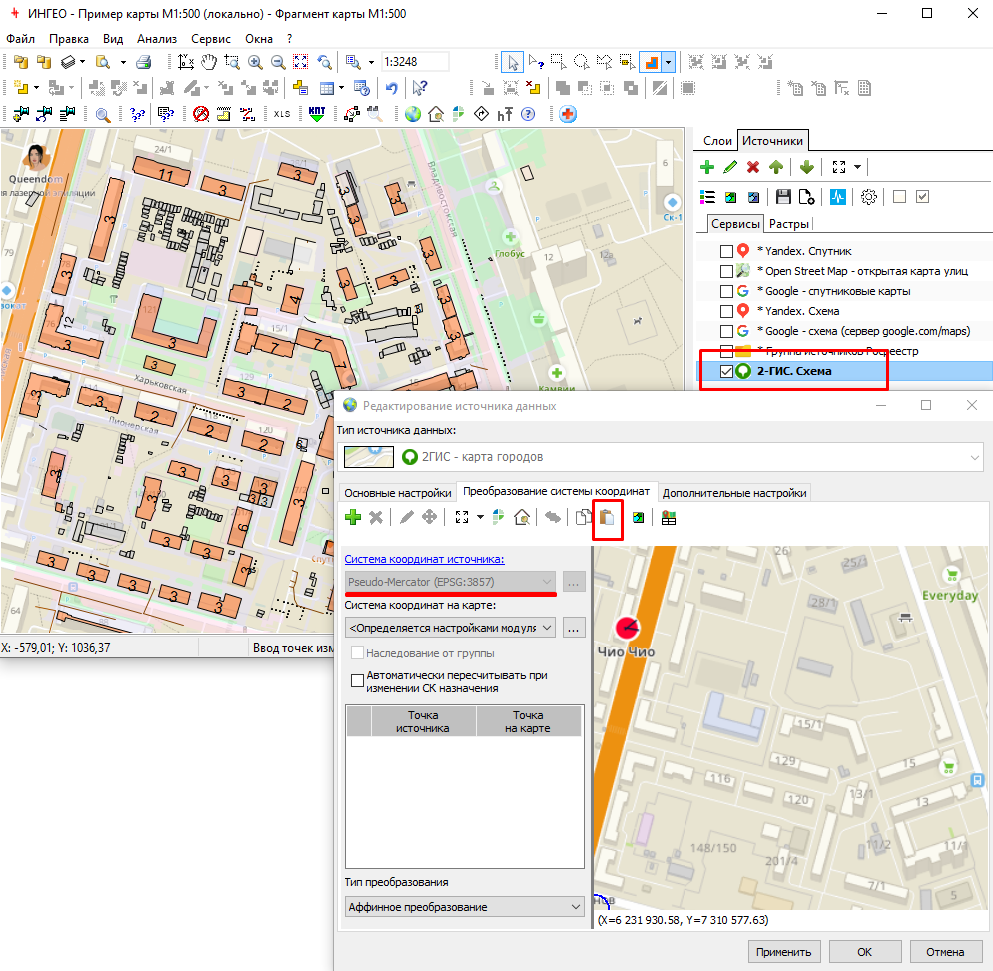This screenshot has width=993, height=971.
Task: Enable the Yandex. Спутник source checkbox
Action: click(x=726, y=251)
